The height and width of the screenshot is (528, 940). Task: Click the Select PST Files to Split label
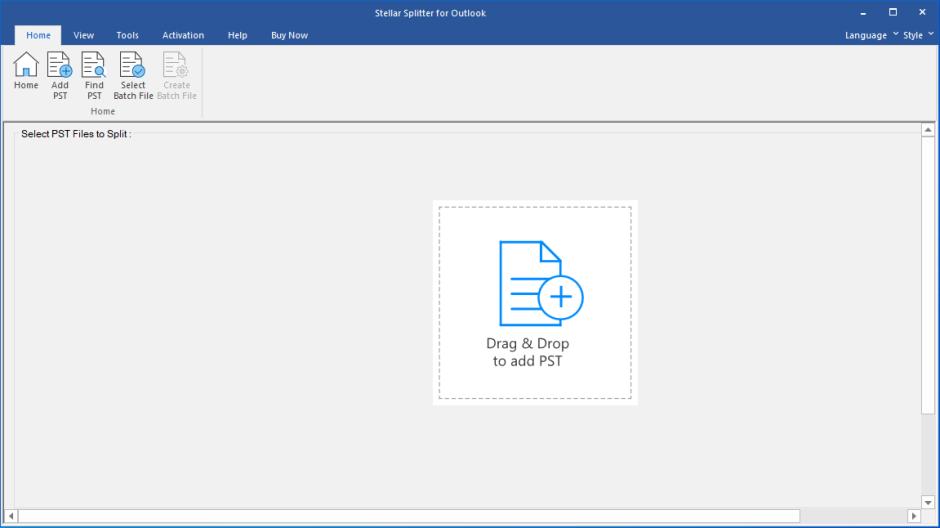click(x=76, y=134)
